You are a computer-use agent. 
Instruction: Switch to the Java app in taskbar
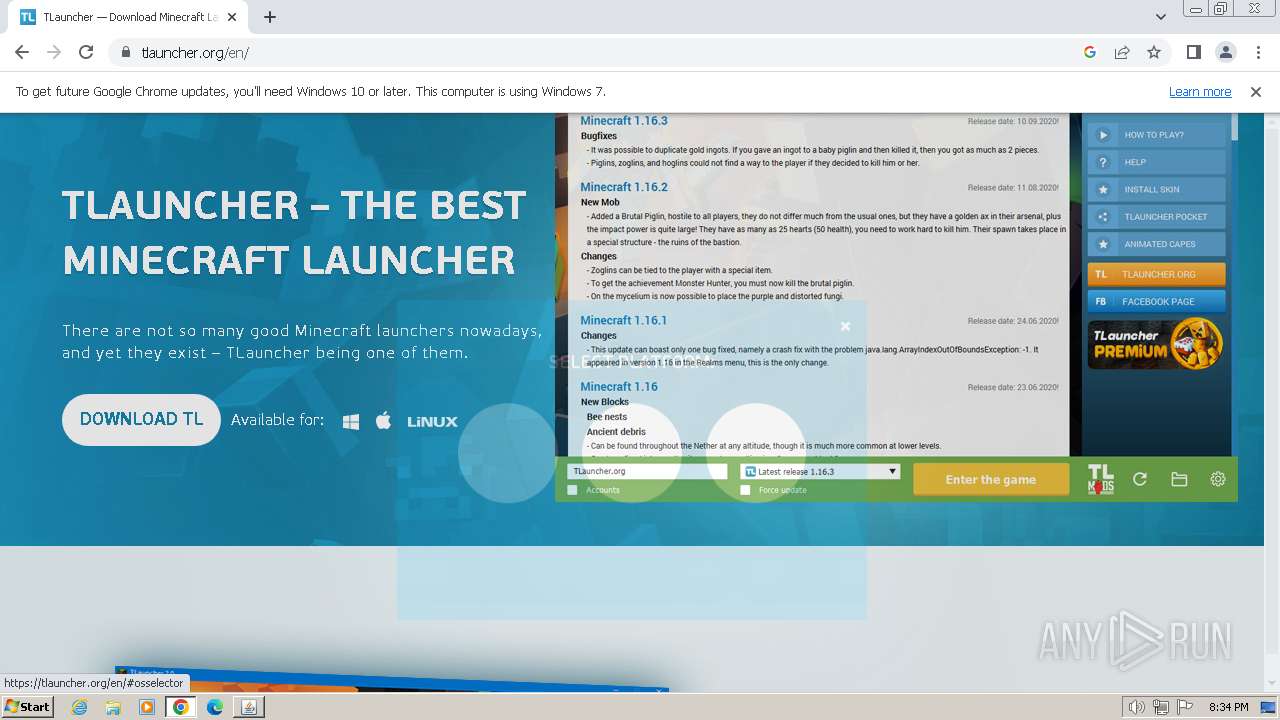[248, 707]
